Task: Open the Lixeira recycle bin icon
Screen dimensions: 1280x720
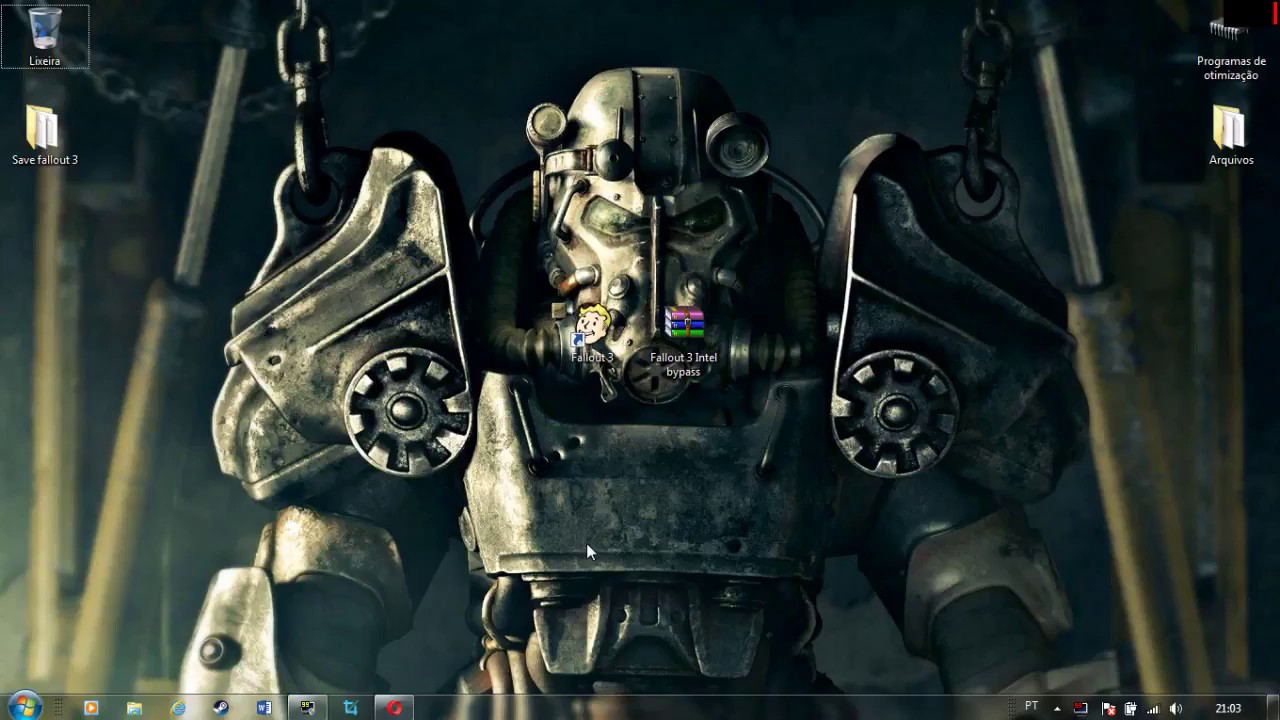Action: [45, 37]
